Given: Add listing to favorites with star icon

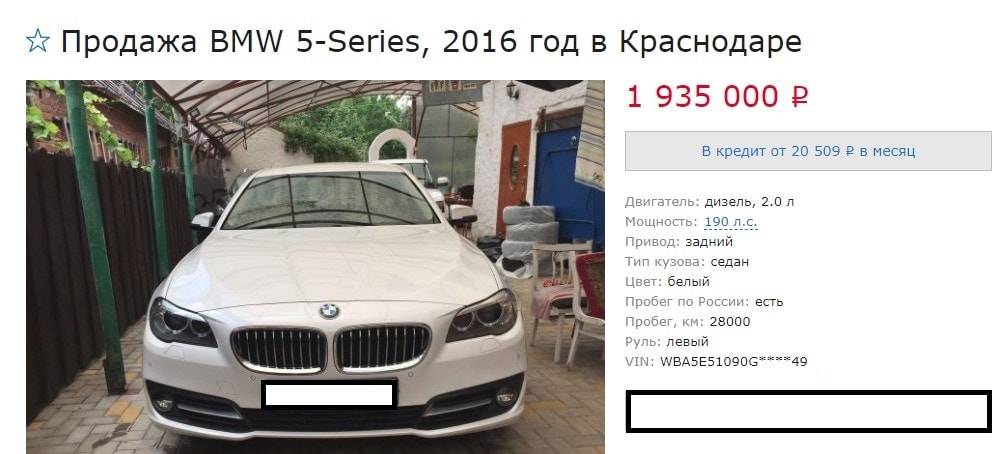Looking at the screenshot, I should coord(37,42).
